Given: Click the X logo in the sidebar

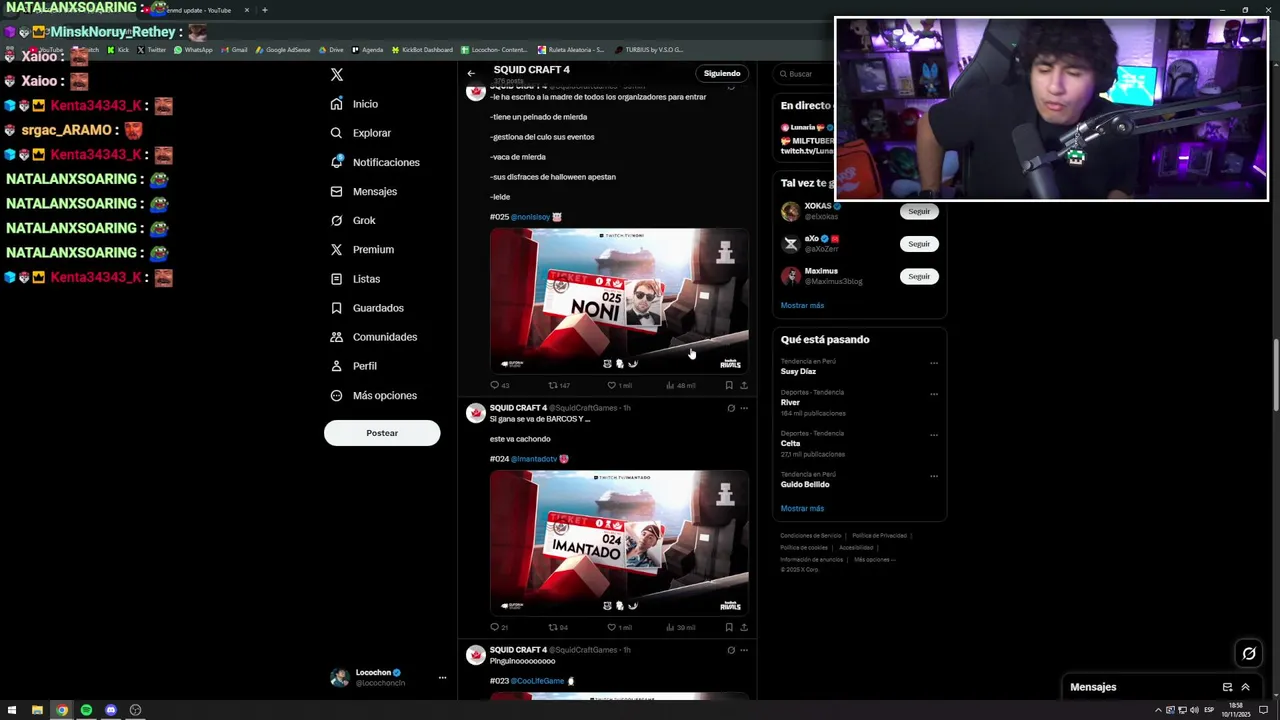Looking at the screenshot, I should tap(337, 75).
